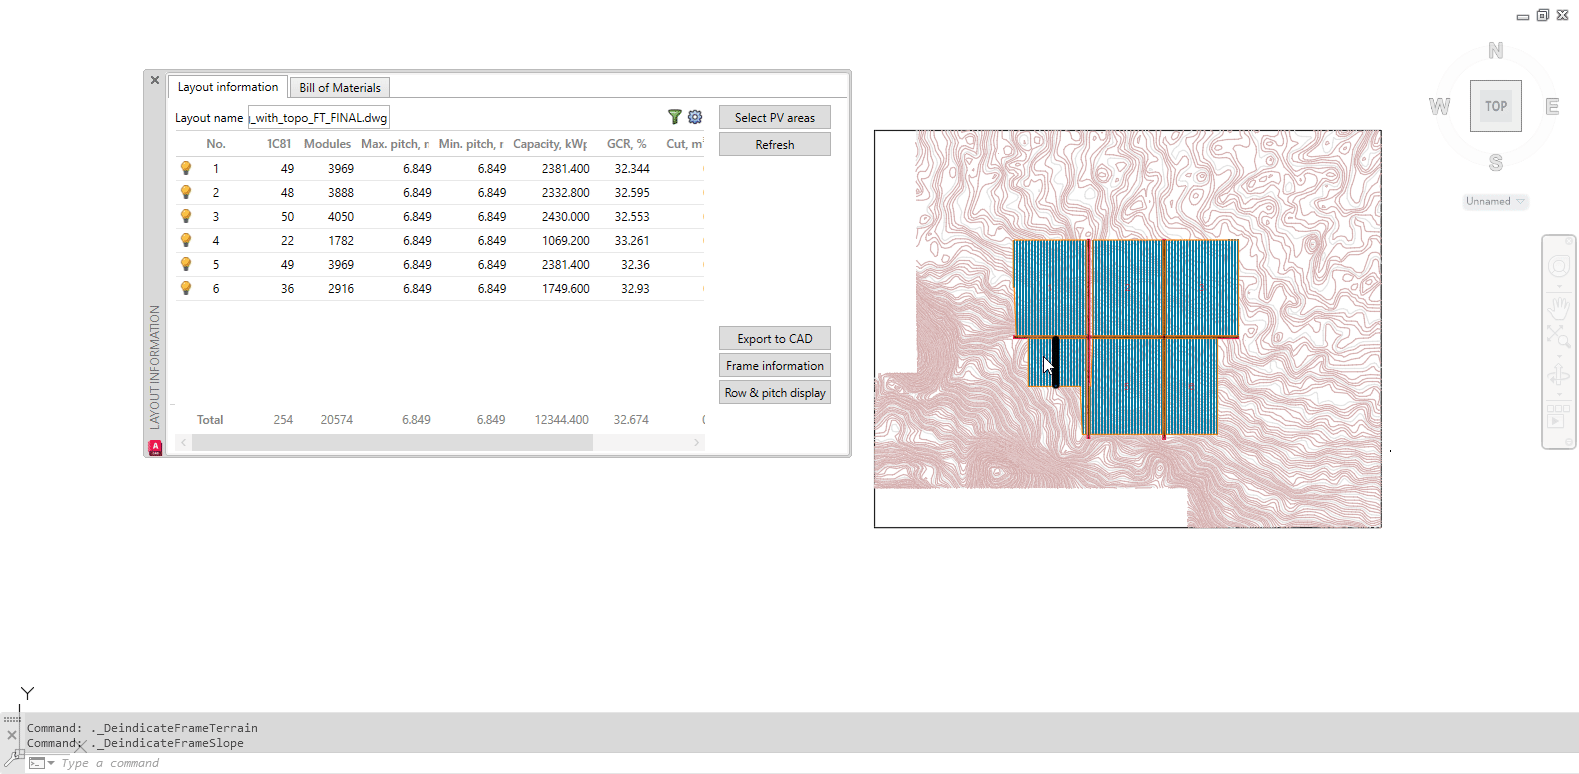The image size is (1579, 774).
Task: Sort by the Max. pitch column header
Action: (x=395, y=144)
